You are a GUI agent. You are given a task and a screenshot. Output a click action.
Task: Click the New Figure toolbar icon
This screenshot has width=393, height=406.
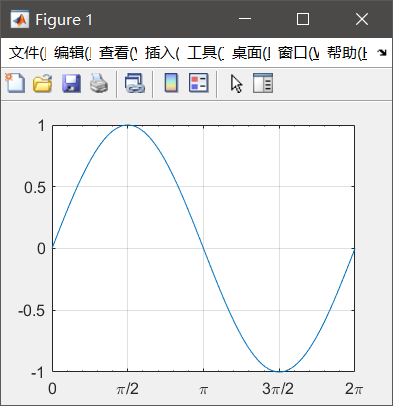click(x=15, y=83)
